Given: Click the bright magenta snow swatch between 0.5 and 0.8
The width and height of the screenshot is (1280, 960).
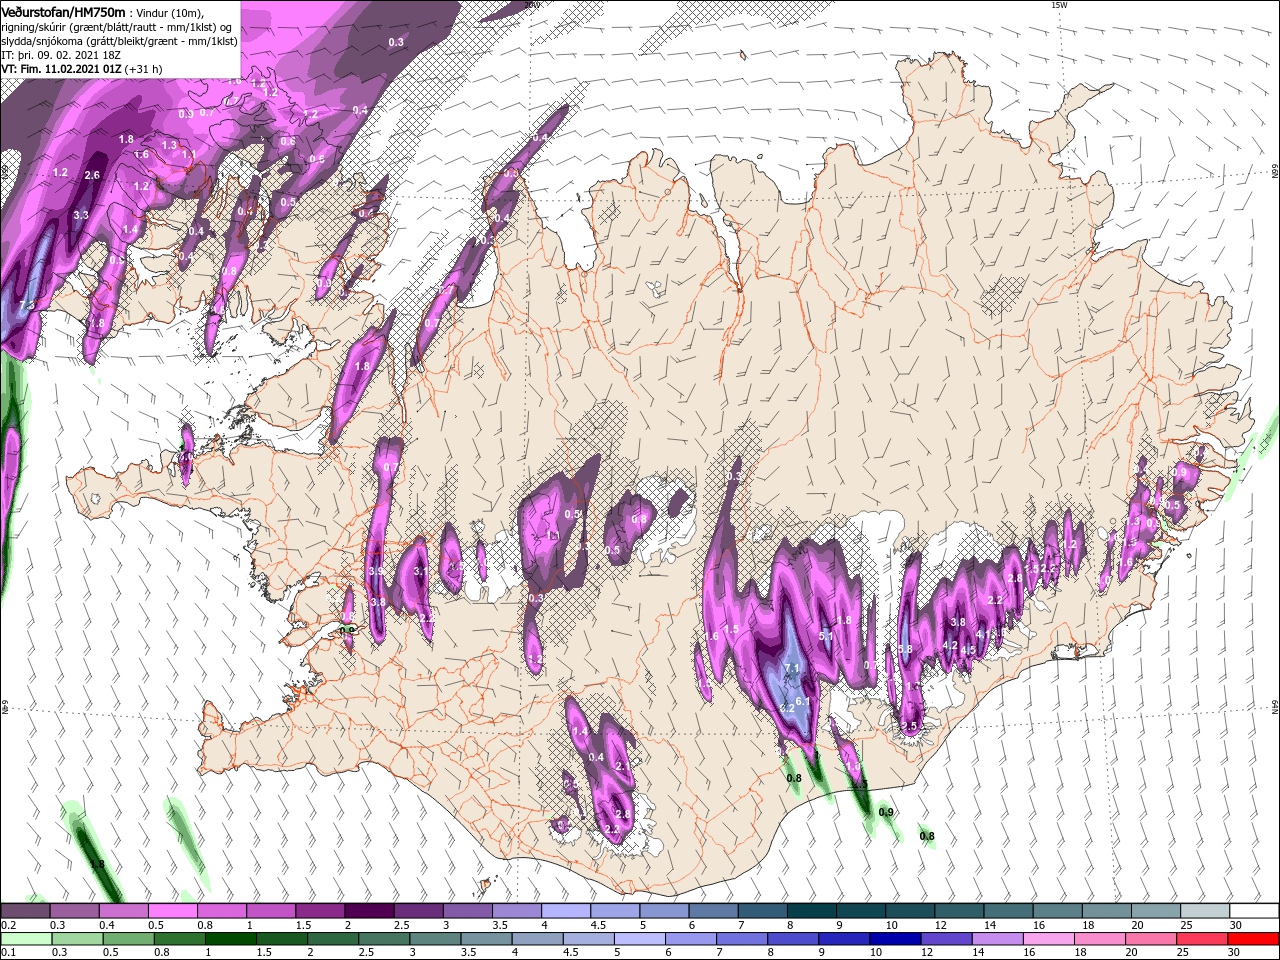Looking at the screenshot, I should (x=173, y=911).
